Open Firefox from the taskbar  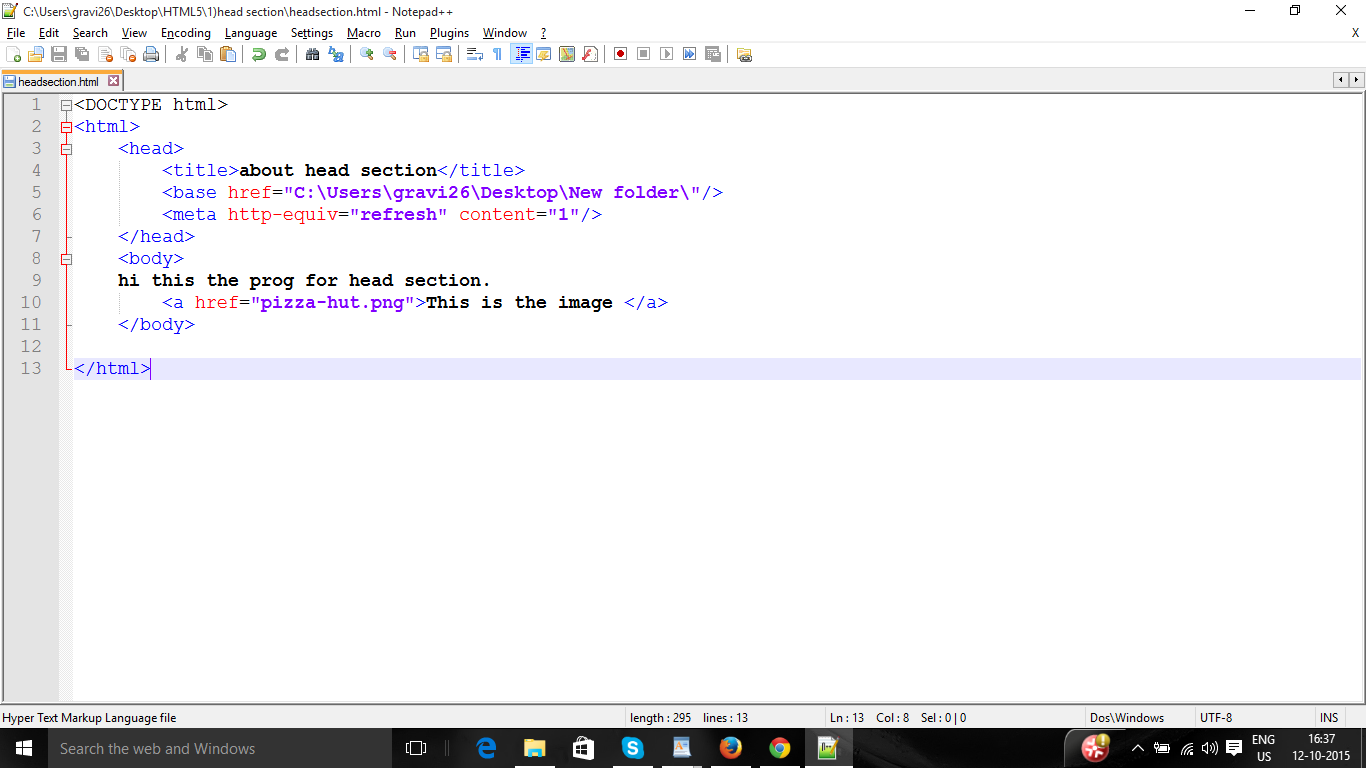click(731, 748)
